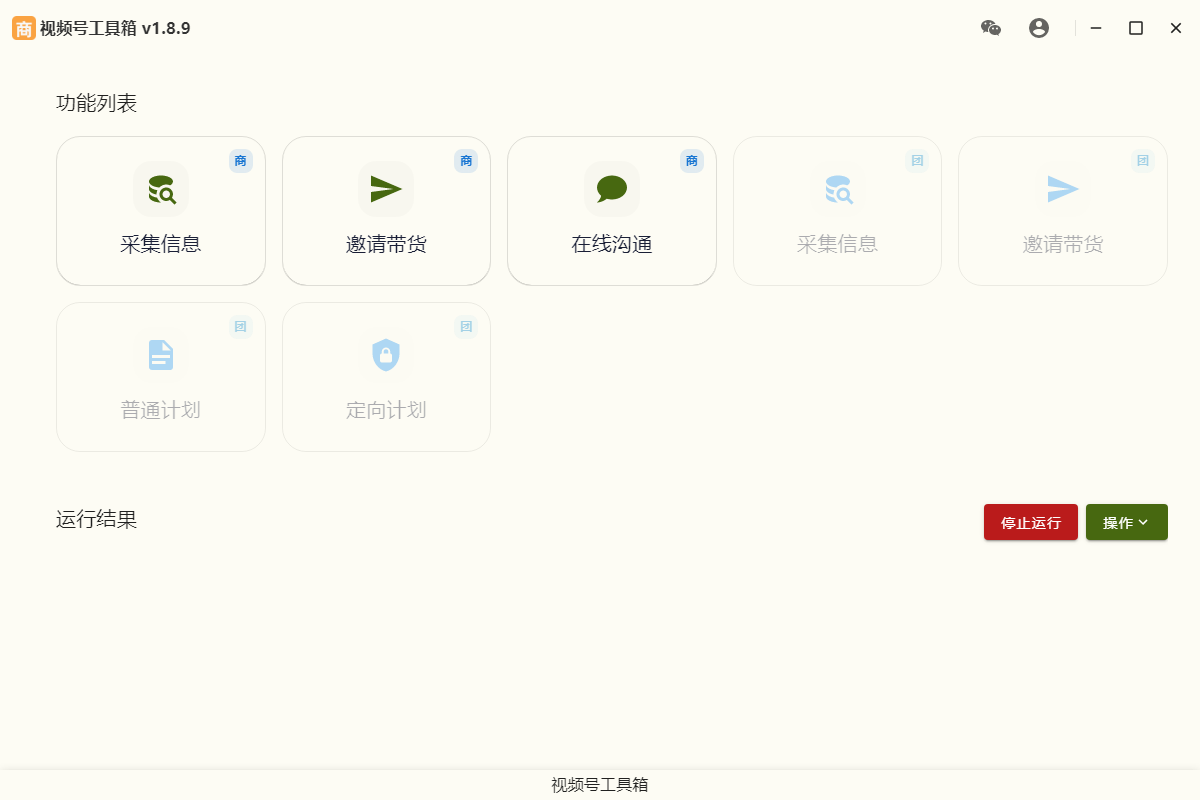
Task: Click the 团 badge on the greyed 邀请带货 card
Action: coord(1143,161)
